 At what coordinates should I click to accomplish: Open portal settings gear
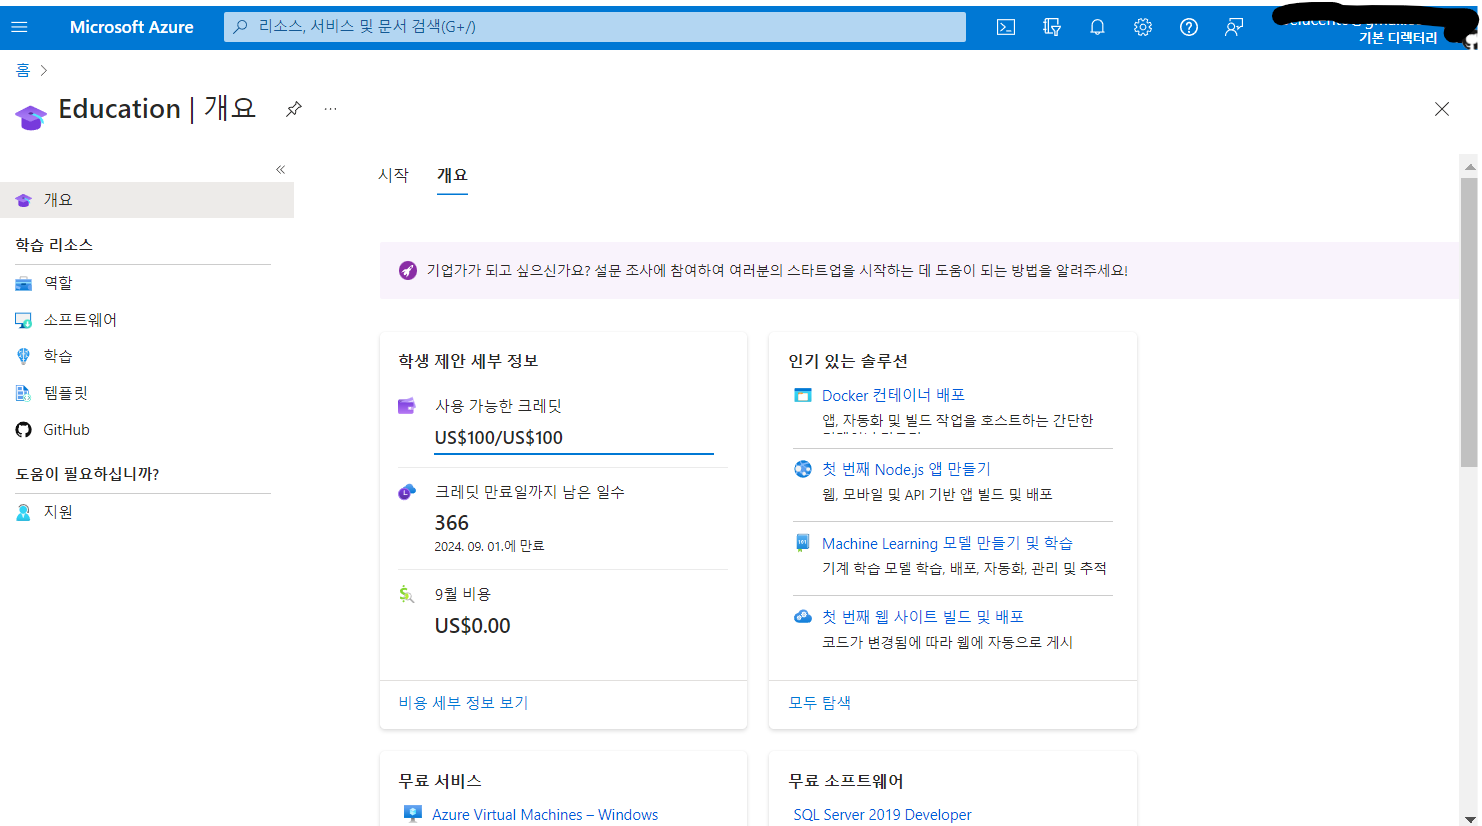(1143, 27)
